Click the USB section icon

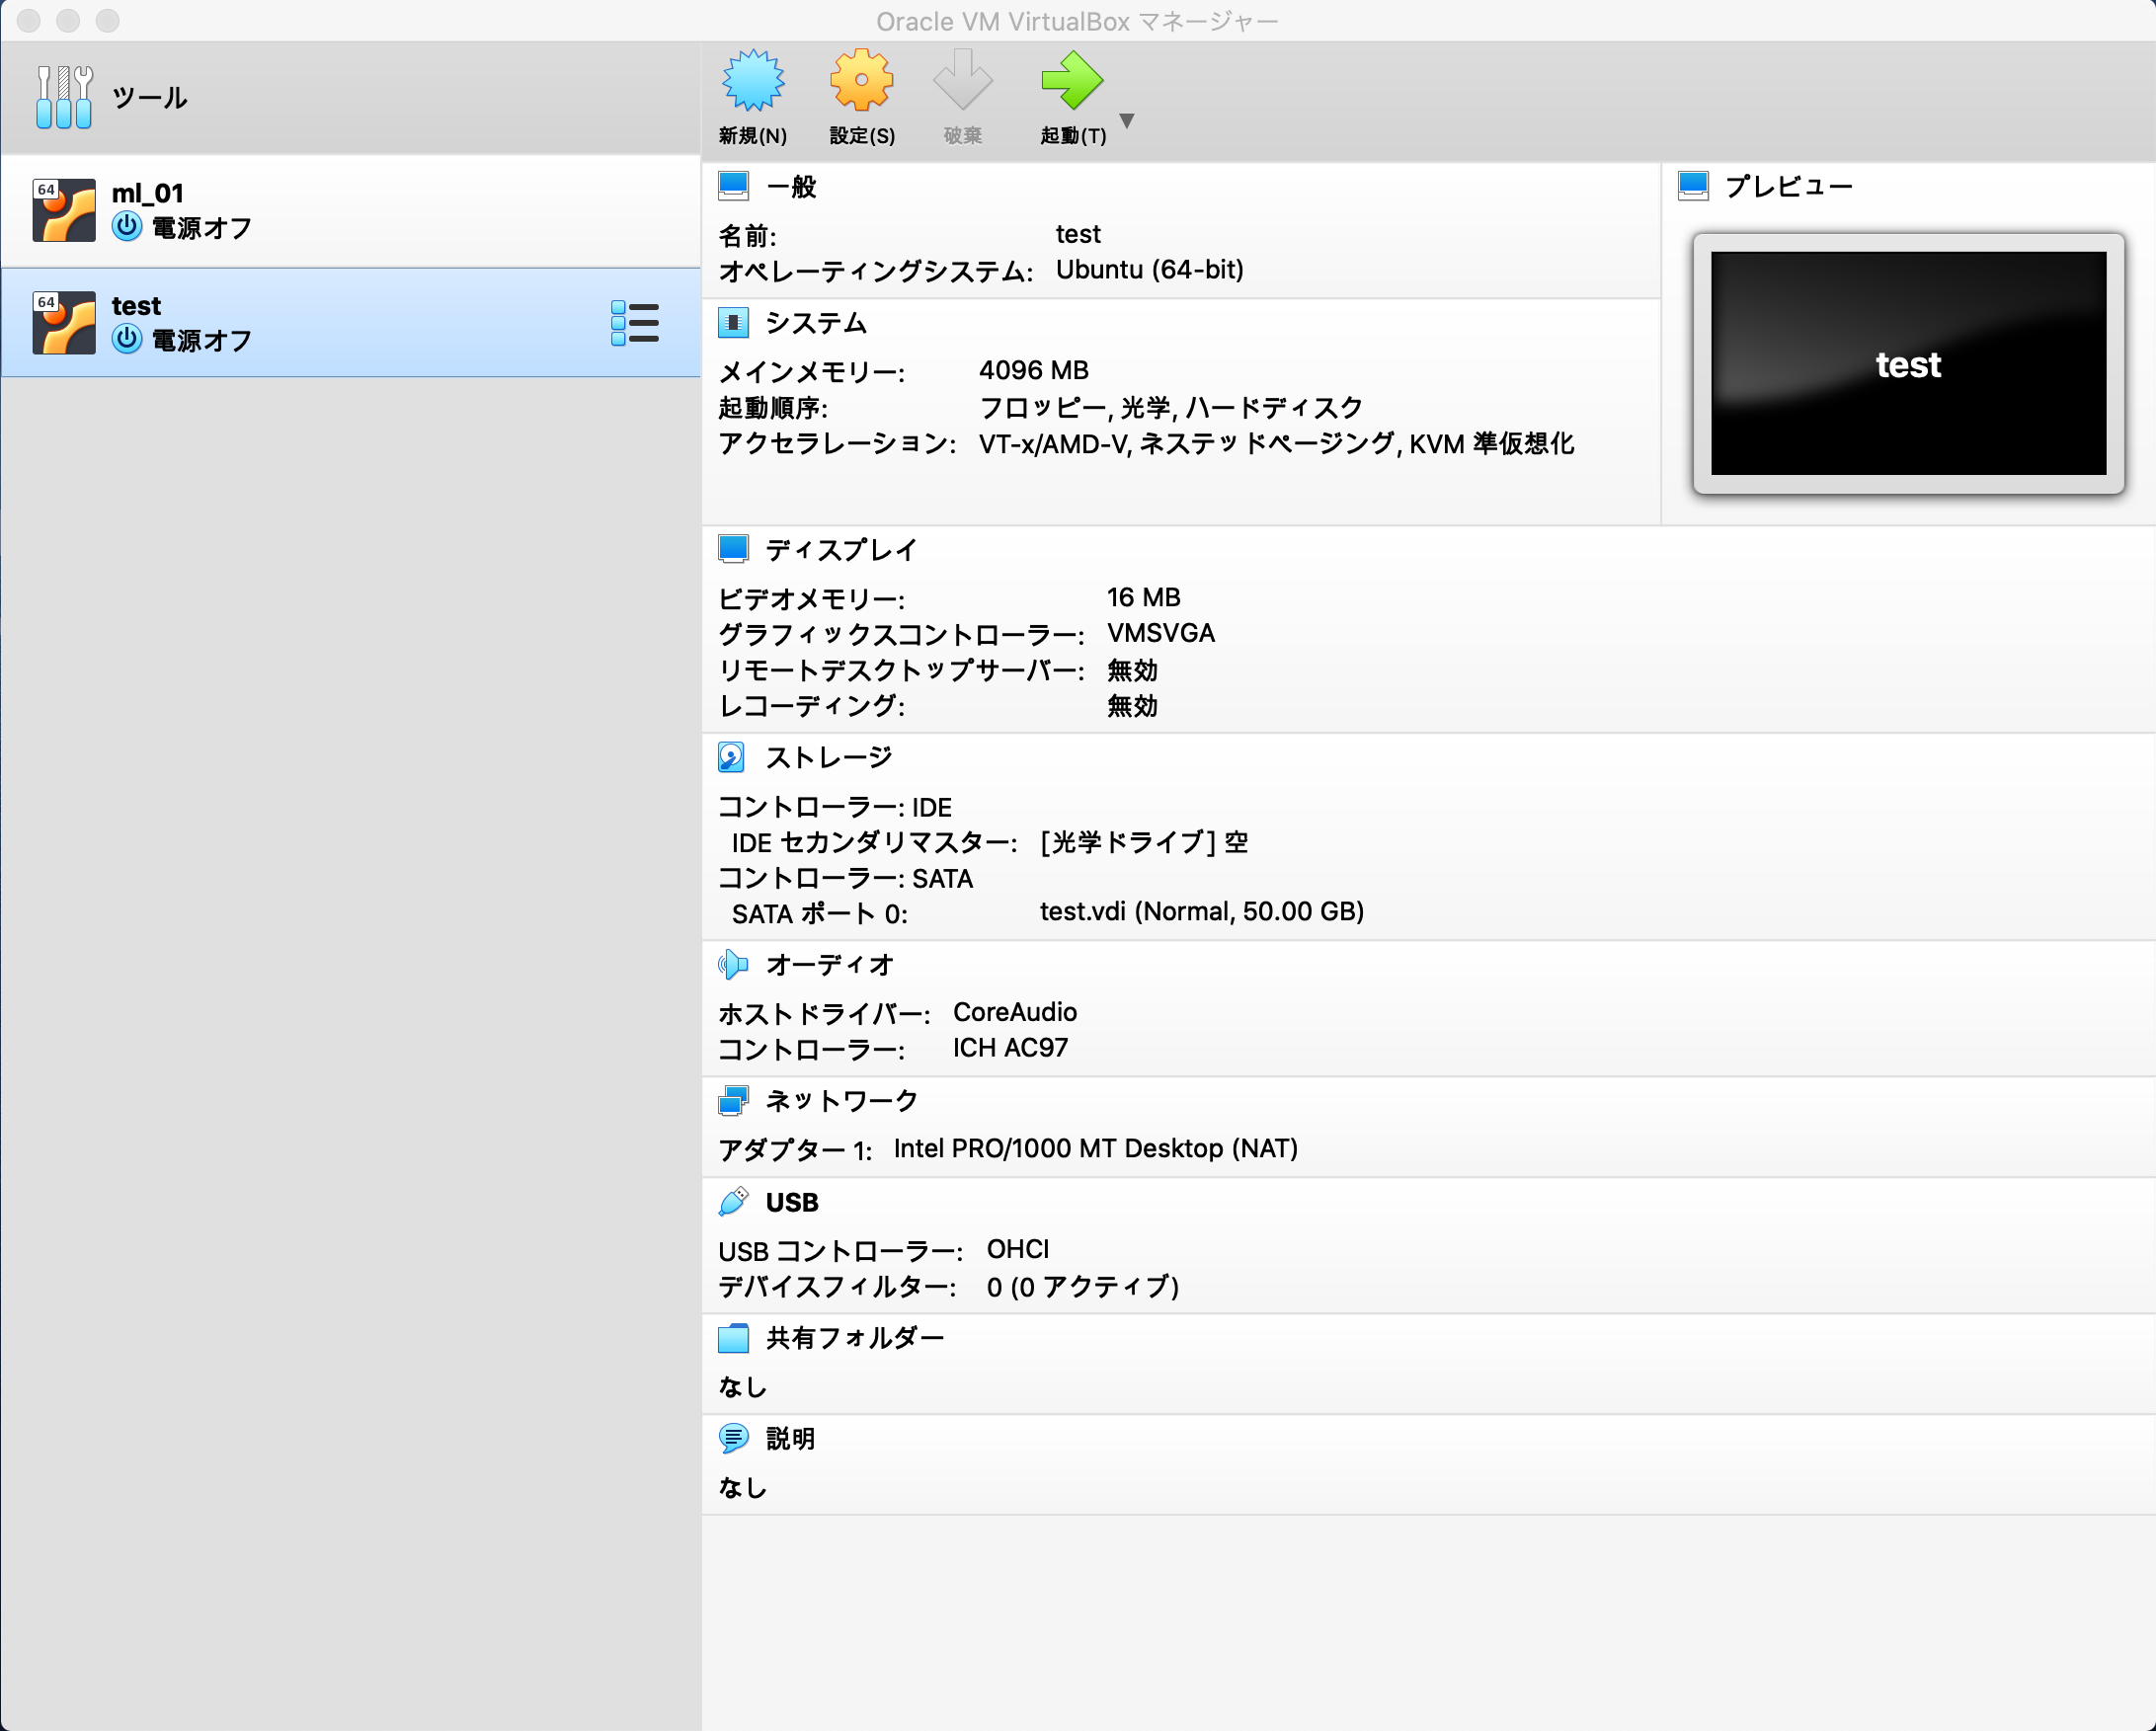click(732, 1202)
